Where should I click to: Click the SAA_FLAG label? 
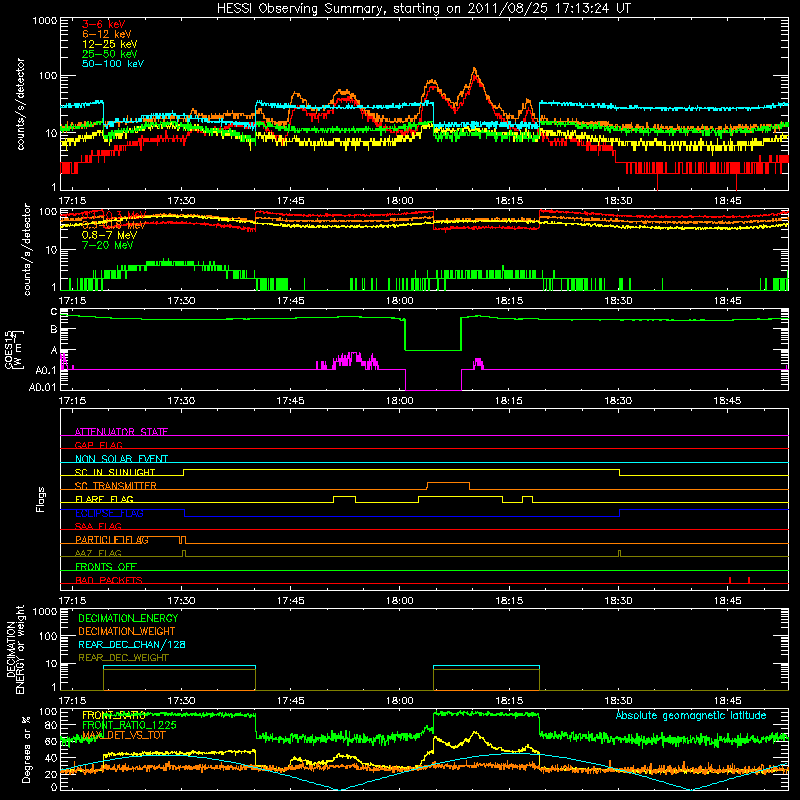[x=98, y=526]
